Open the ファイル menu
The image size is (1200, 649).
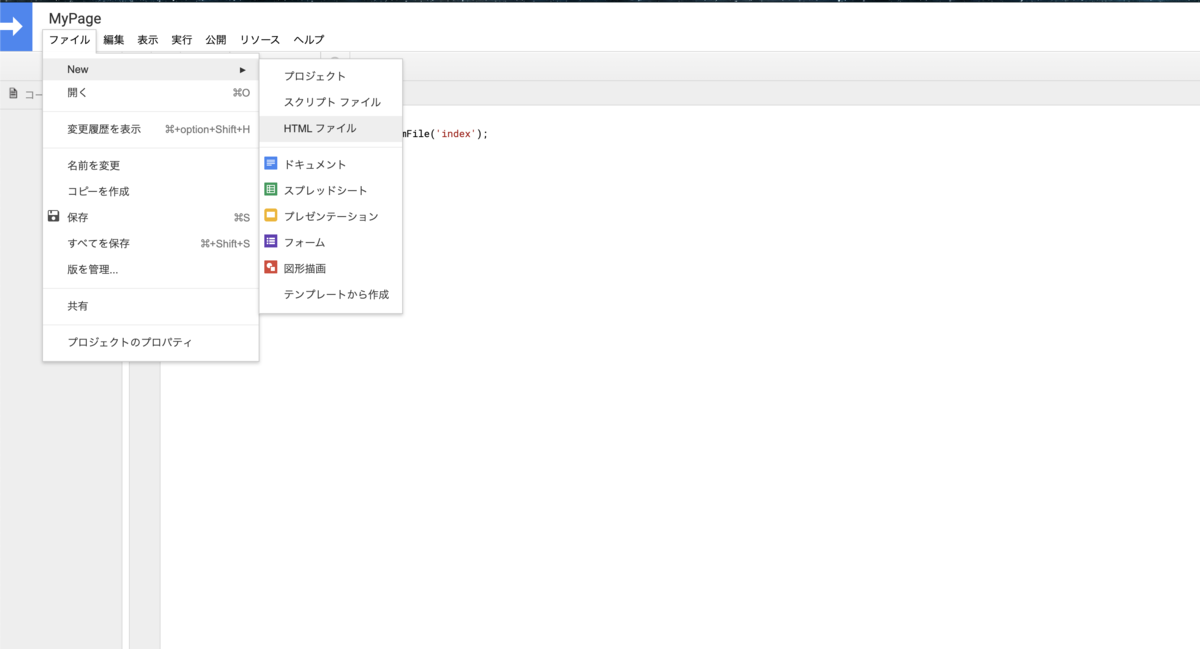(x=70, y=40)
